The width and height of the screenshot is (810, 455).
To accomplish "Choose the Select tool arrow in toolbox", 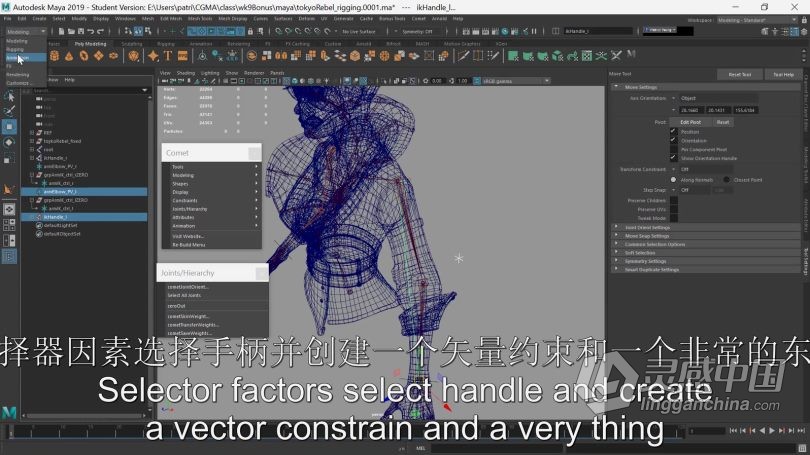I will (x=9, y=97).
